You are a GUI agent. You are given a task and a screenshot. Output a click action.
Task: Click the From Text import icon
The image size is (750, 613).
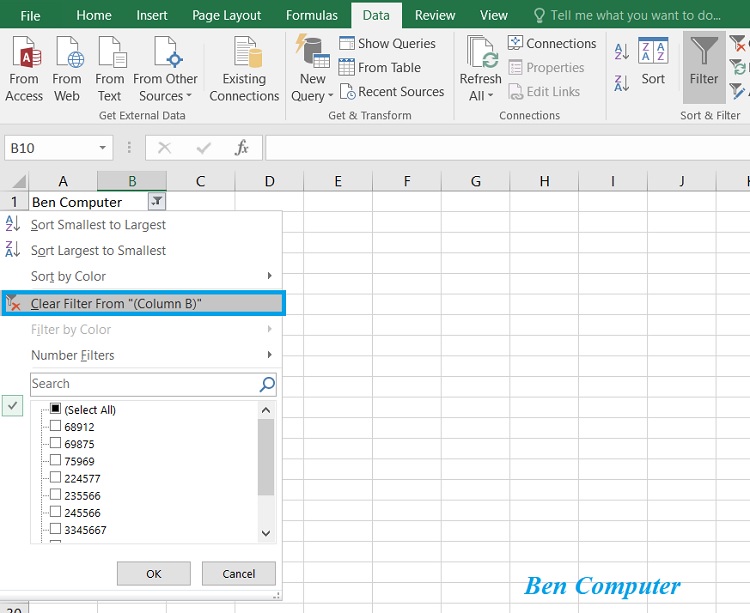[110, 69]
